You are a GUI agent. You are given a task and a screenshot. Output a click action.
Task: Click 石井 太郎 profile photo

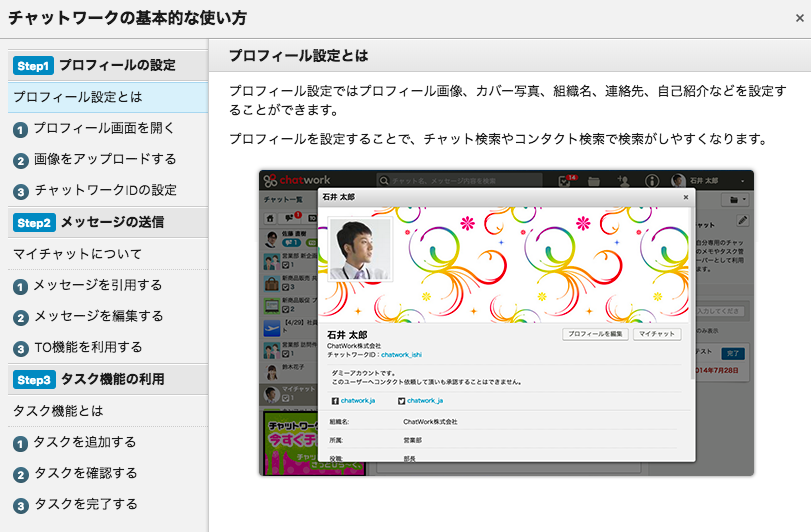360,249
